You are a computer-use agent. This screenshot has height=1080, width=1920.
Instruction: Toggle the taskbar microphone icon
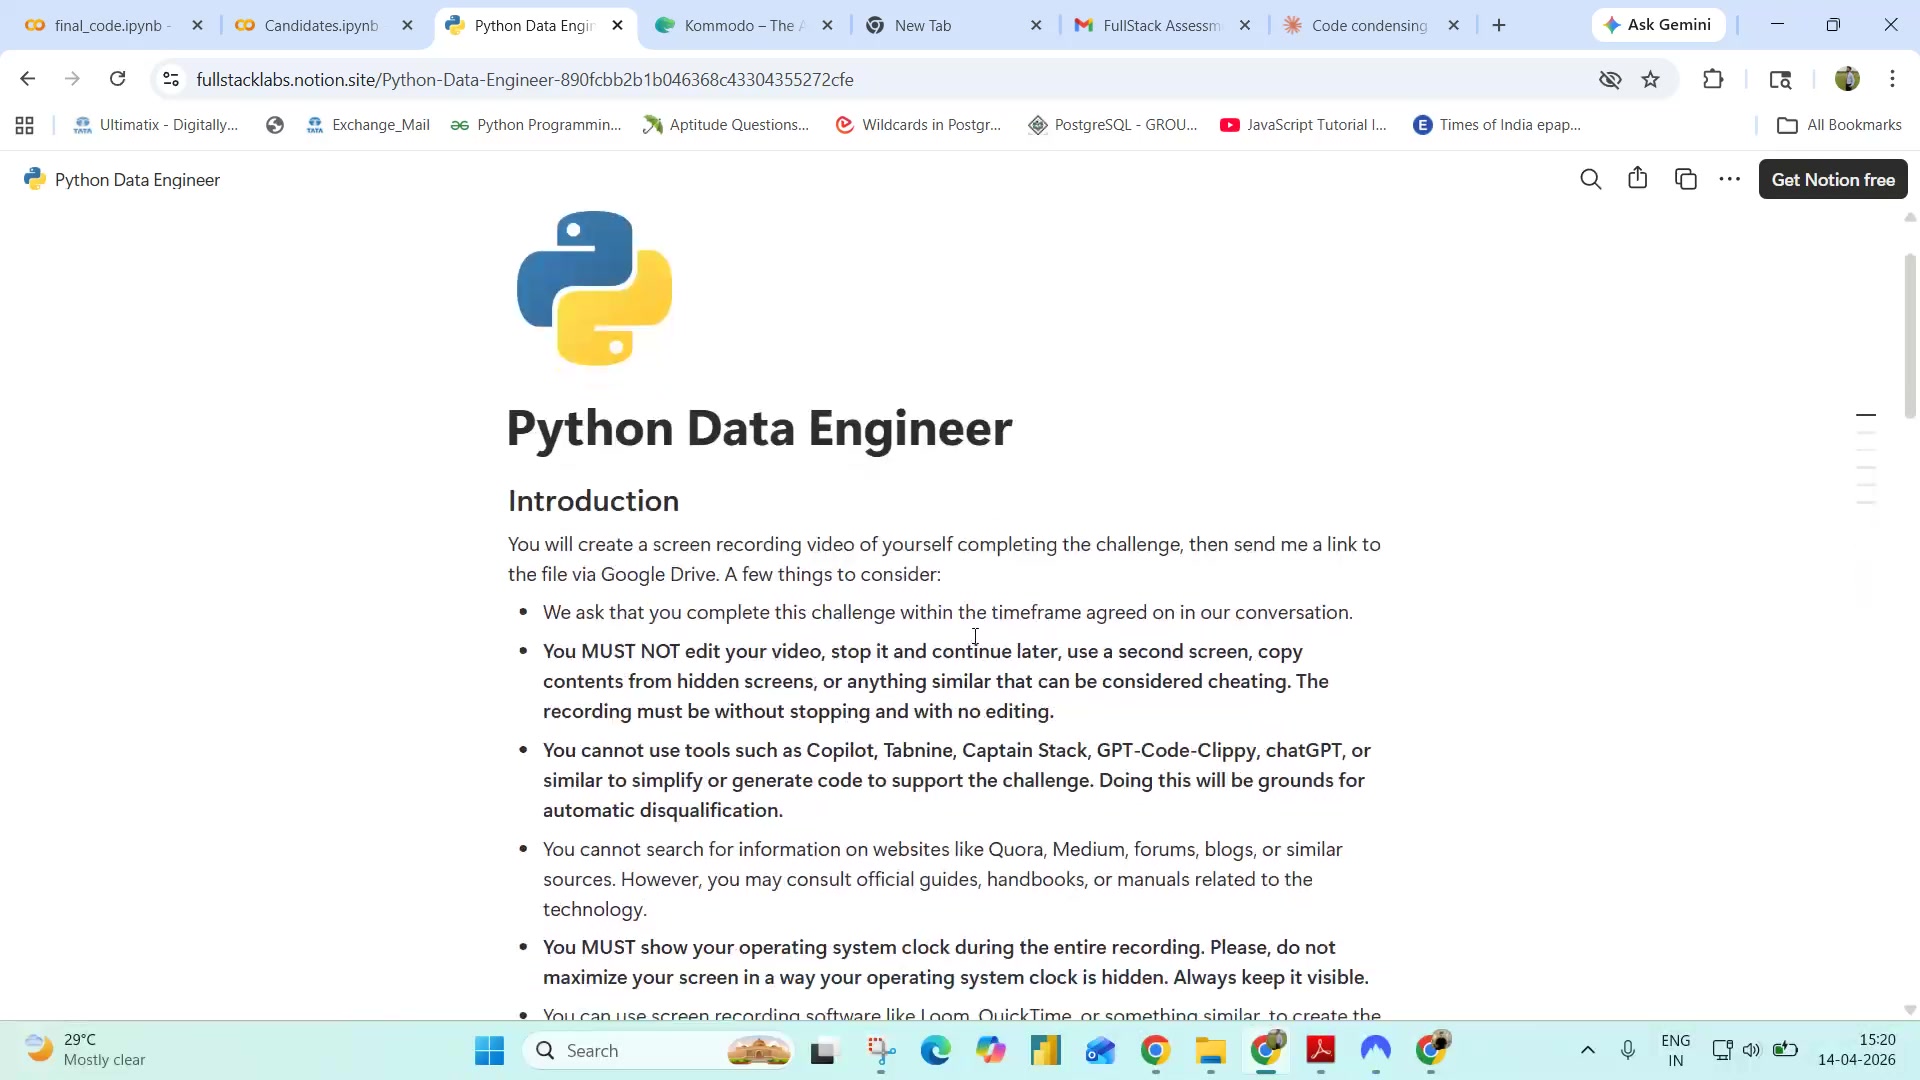pos(1628,1050)
